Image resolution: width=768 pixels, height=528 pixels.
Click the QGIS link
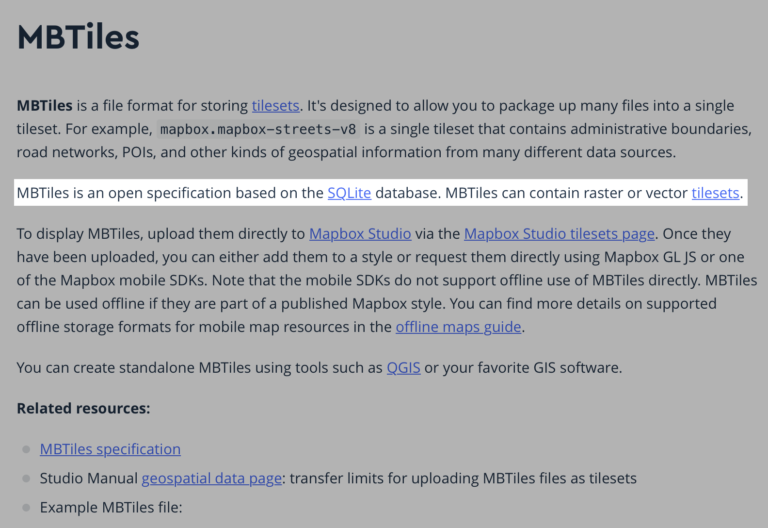(x=403, y=368)
